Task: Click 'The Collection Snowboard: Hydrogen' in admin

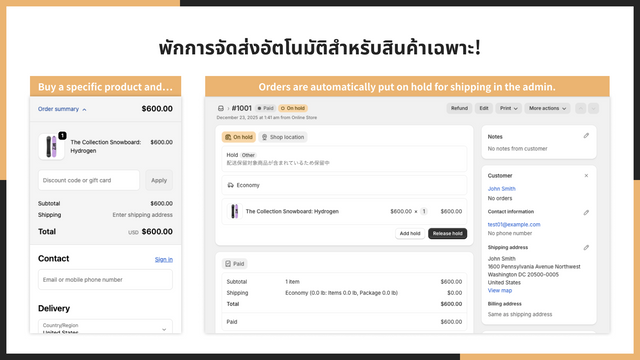Action: pyautogui.click(x=292, y=211)
